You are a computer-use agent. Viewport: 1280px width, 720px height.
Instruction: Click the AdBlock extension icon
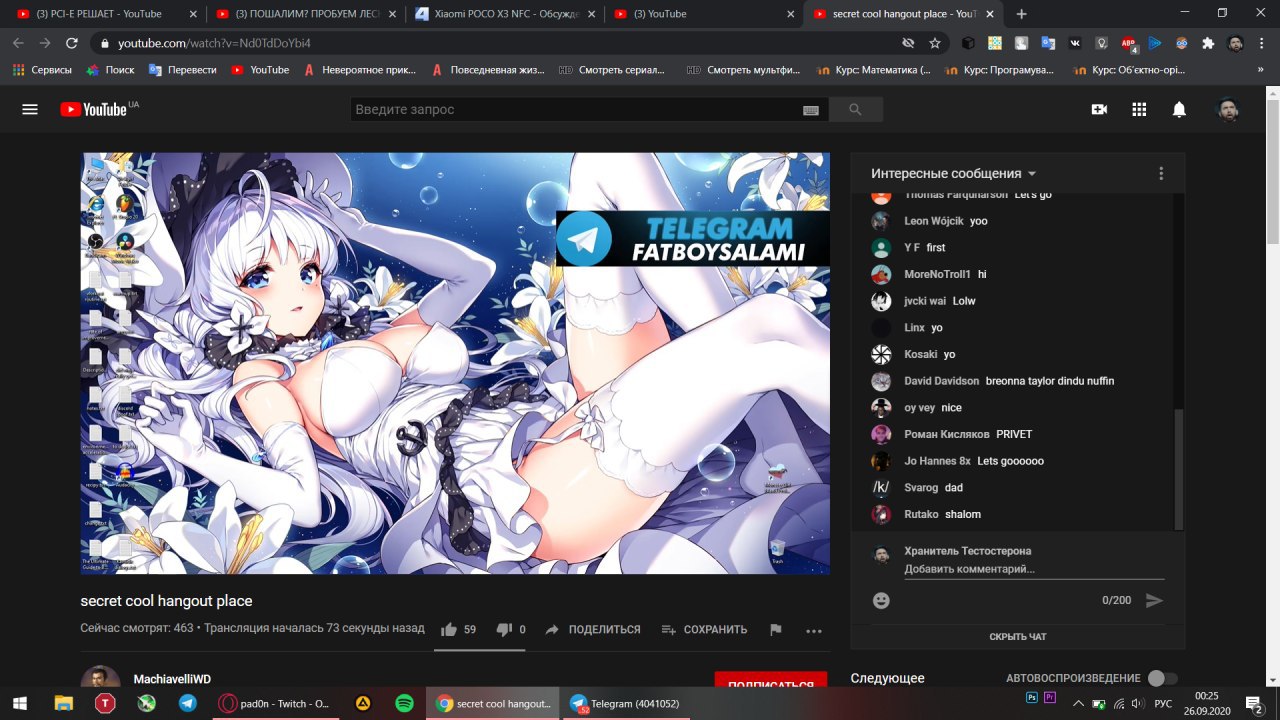tap(1128, 43)
